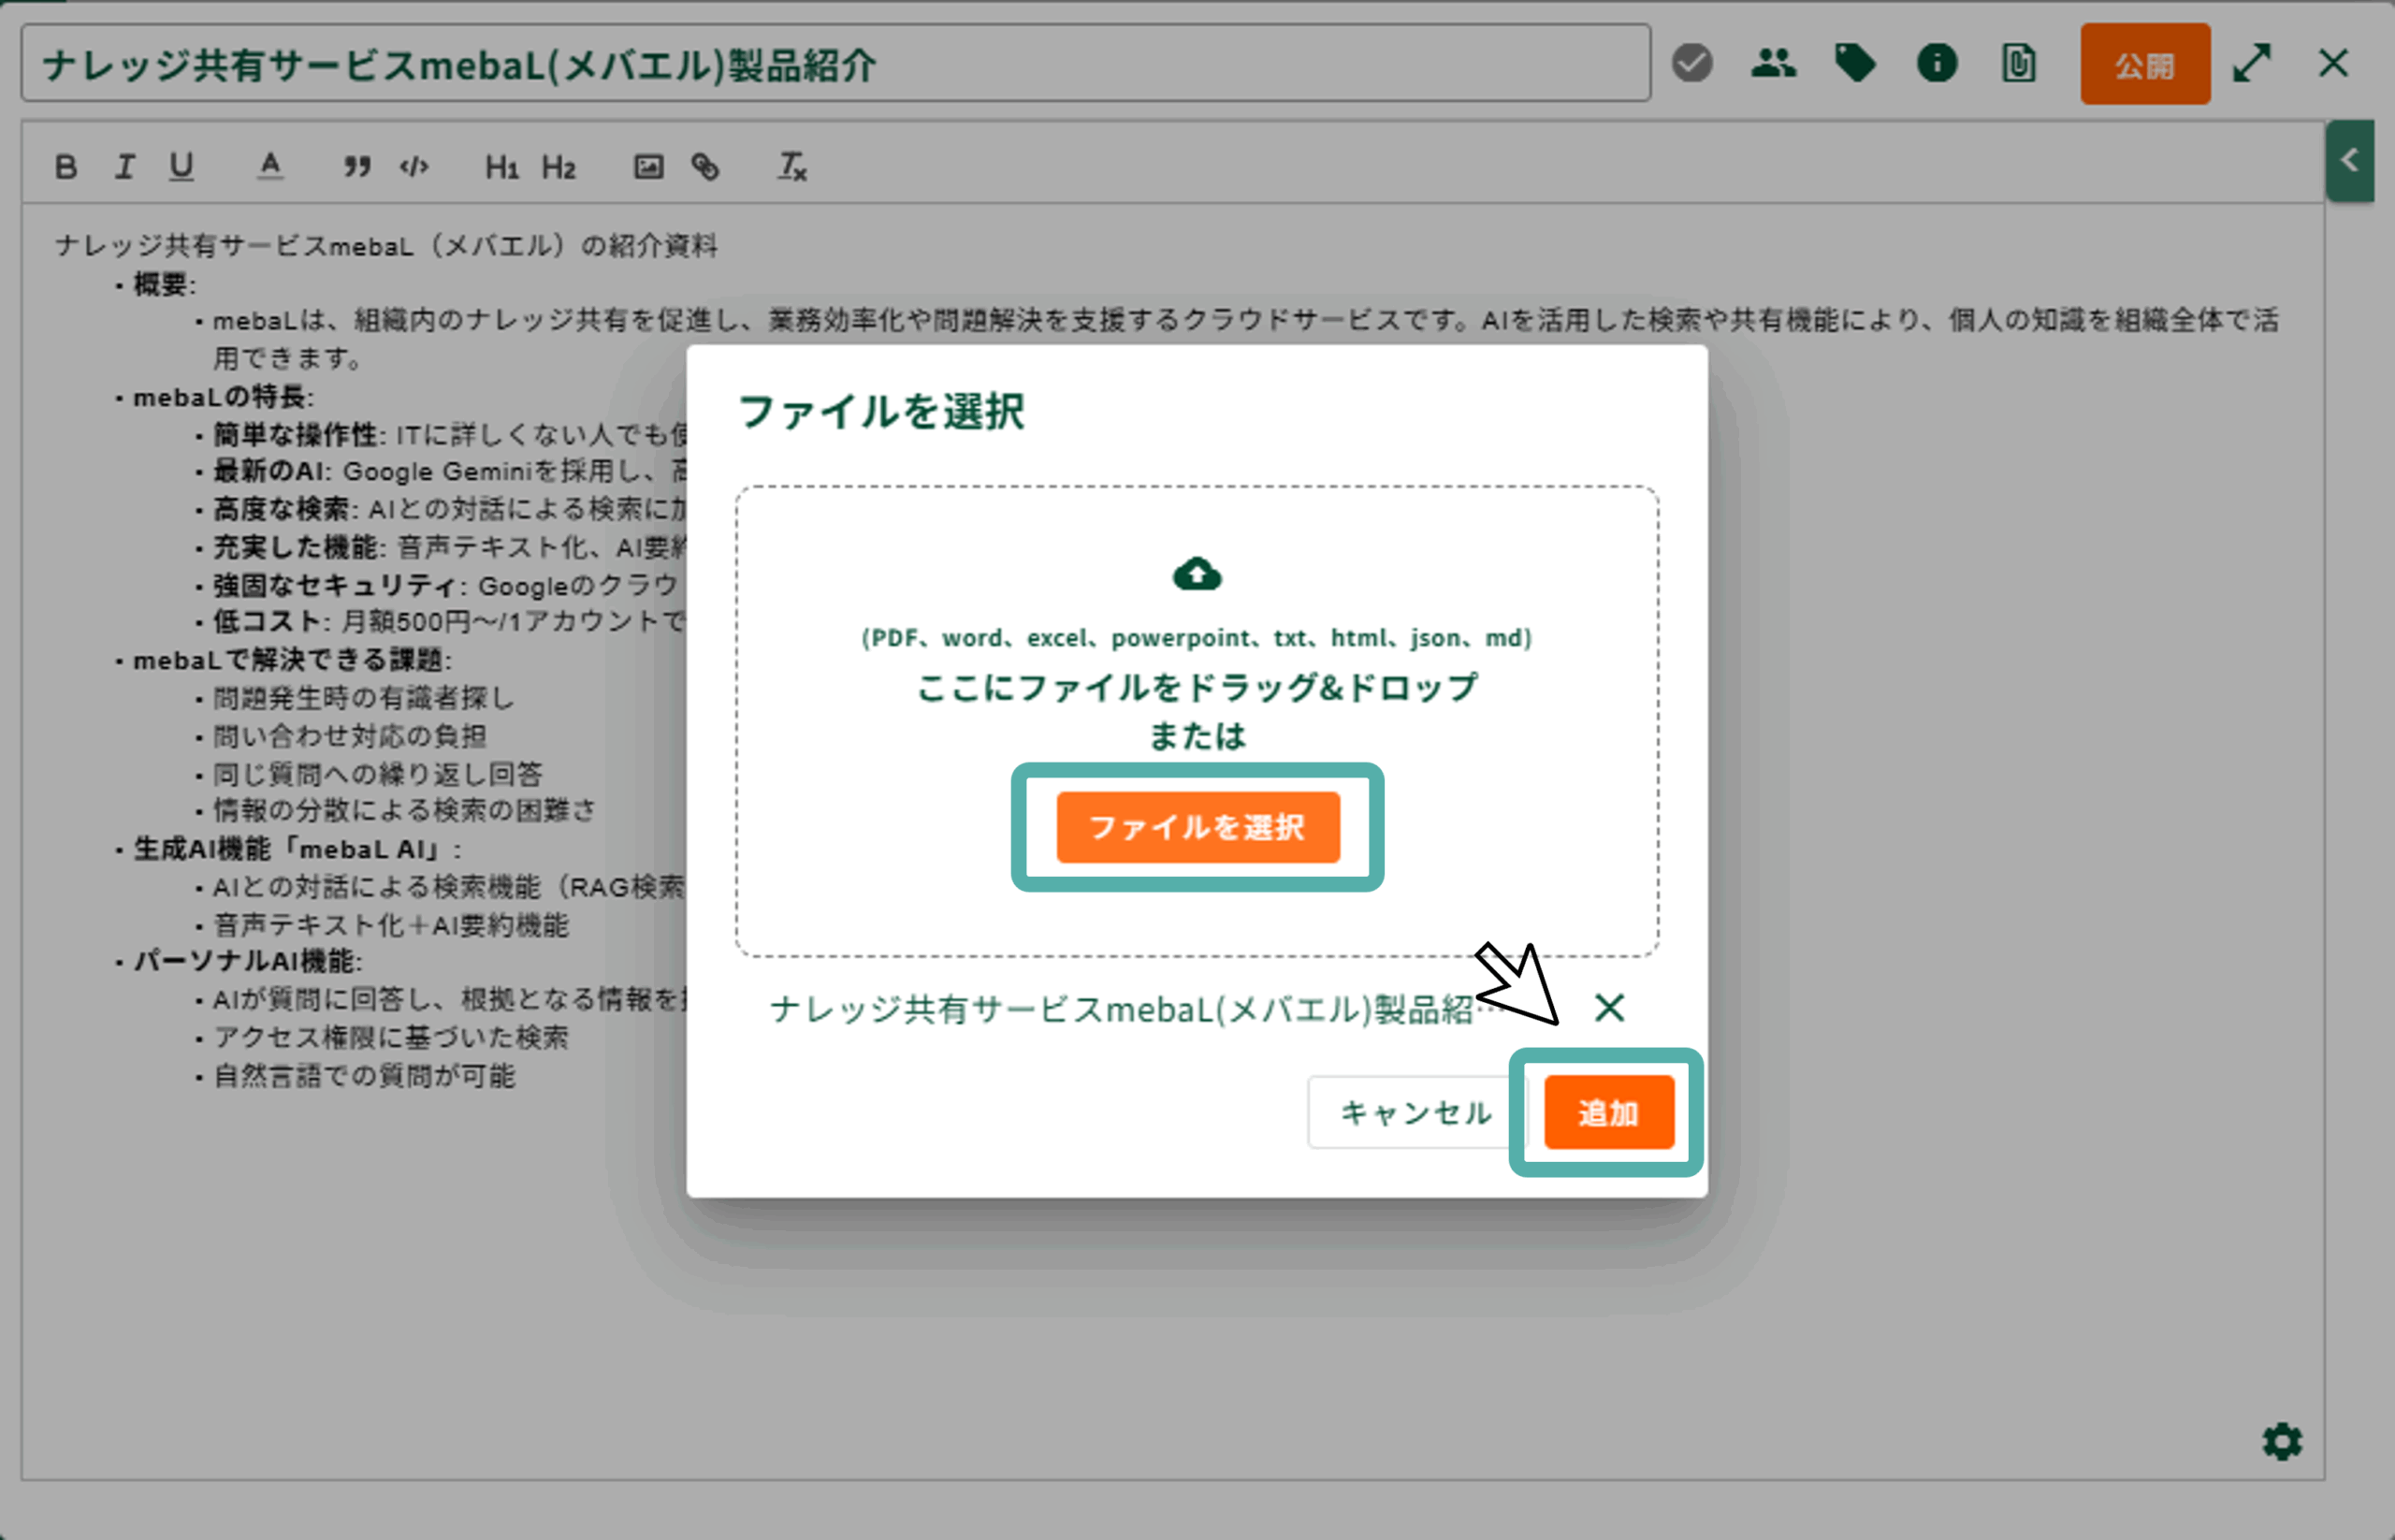Open the info icon in header
Screen dimensions: 2395x1540
coord(1937,63)
